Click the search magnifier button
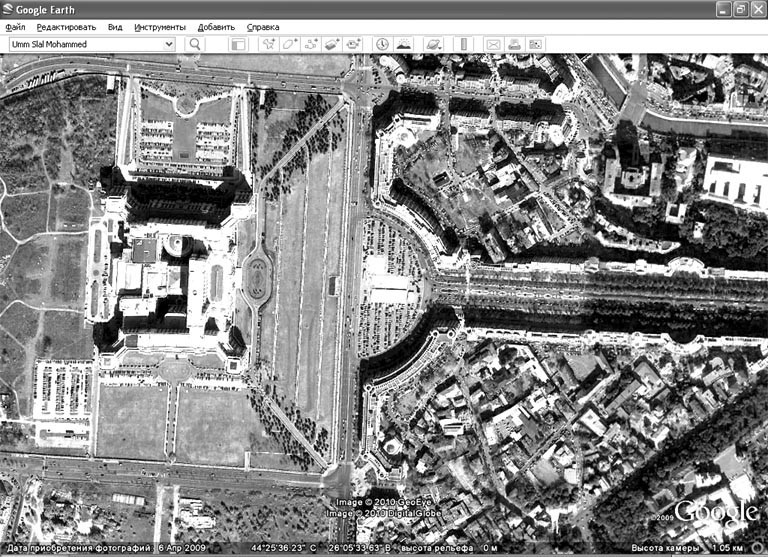This screenshot has width=768, height=557. tap(194, 44)
